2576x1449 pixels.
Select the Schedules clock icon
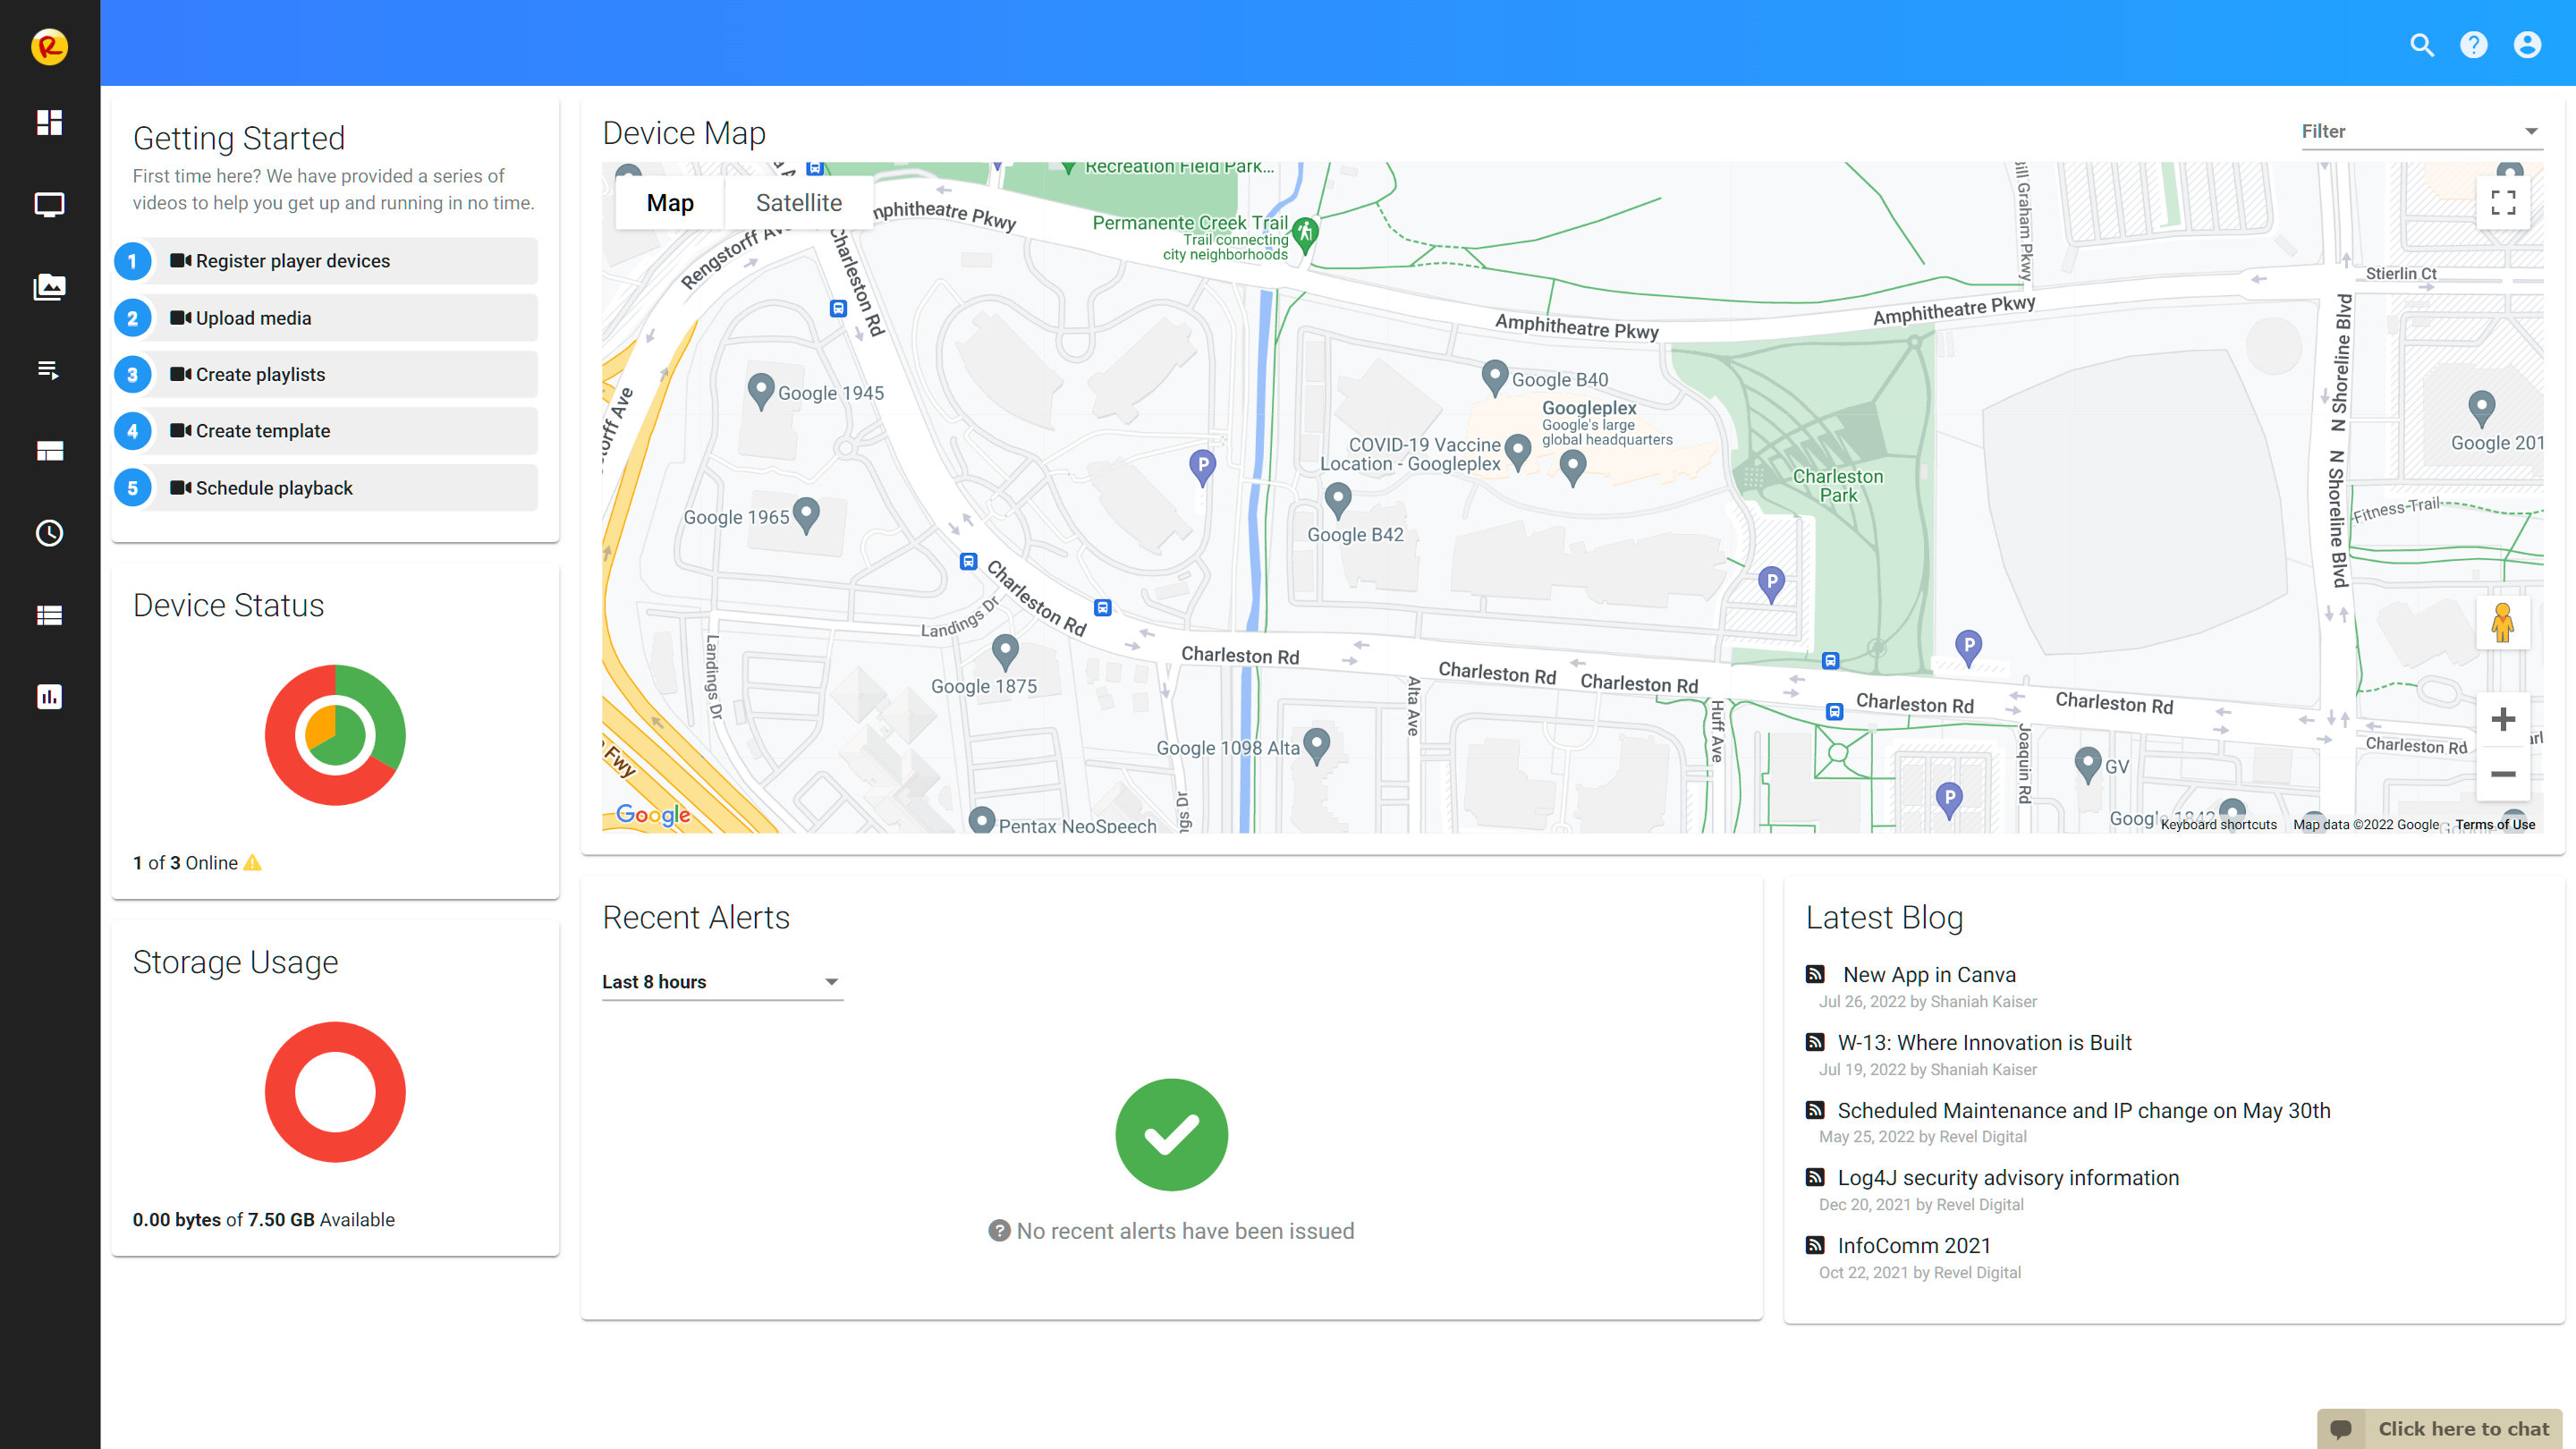point(49,533)
